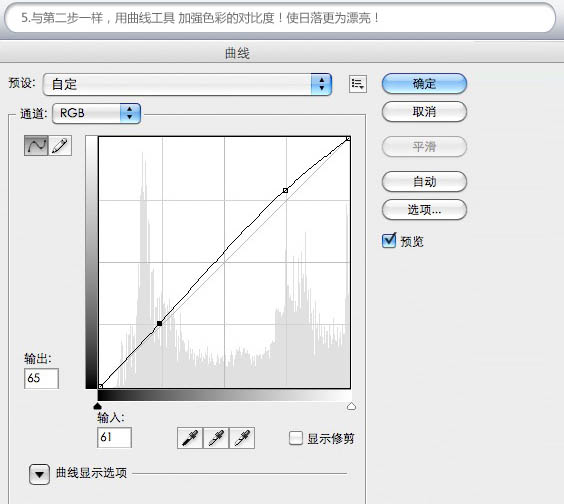Select the pencil draw-curve tool
Viewport: 564px width, 504px height.
pos(60,146)
